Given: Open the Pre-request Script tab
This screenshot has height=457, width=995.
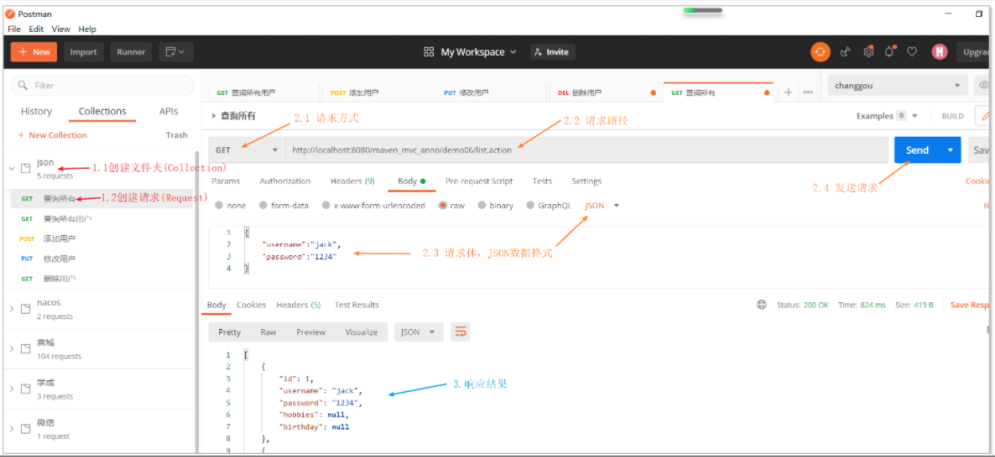Looking at the screenshot, I should pos(479,181).
